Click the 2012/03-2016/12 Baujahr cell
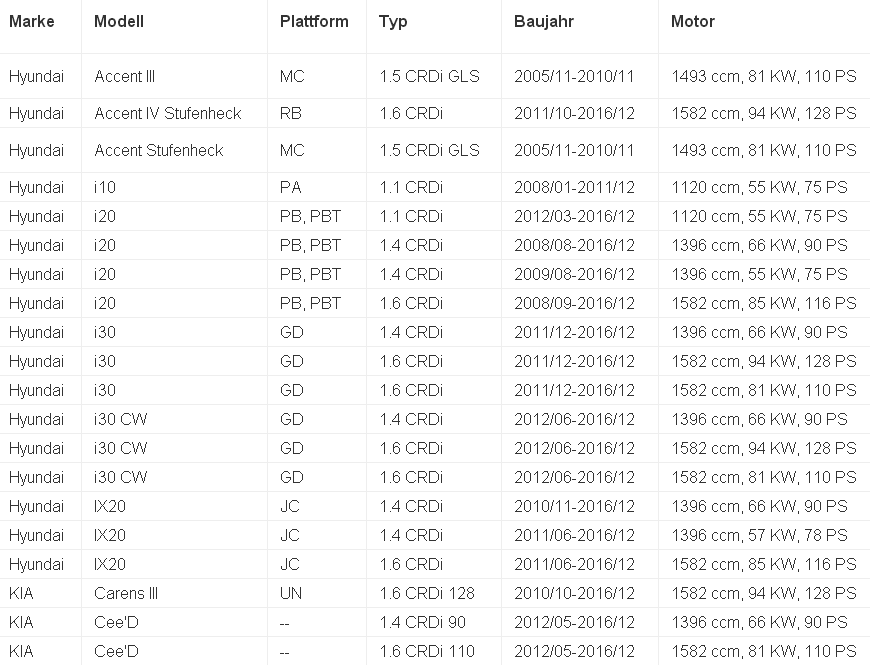Image resolution: width=870 pixels, height=665 pixels. click(574, 216)
